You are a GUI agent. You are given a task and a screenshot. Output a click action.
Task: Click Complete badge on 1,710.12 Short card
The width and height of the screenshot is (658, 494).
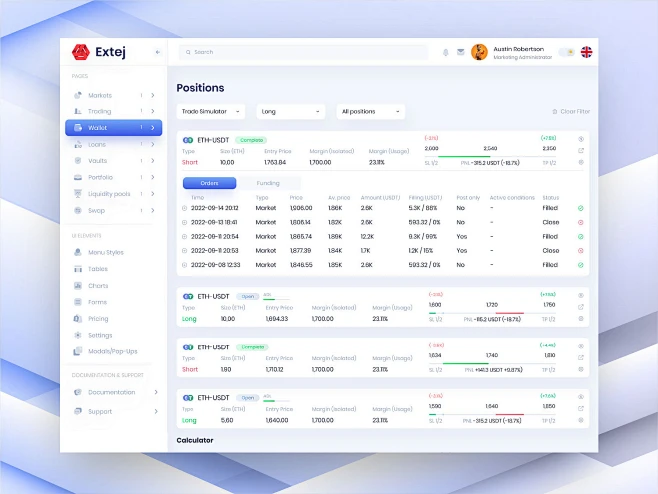(x=252, y=347)
